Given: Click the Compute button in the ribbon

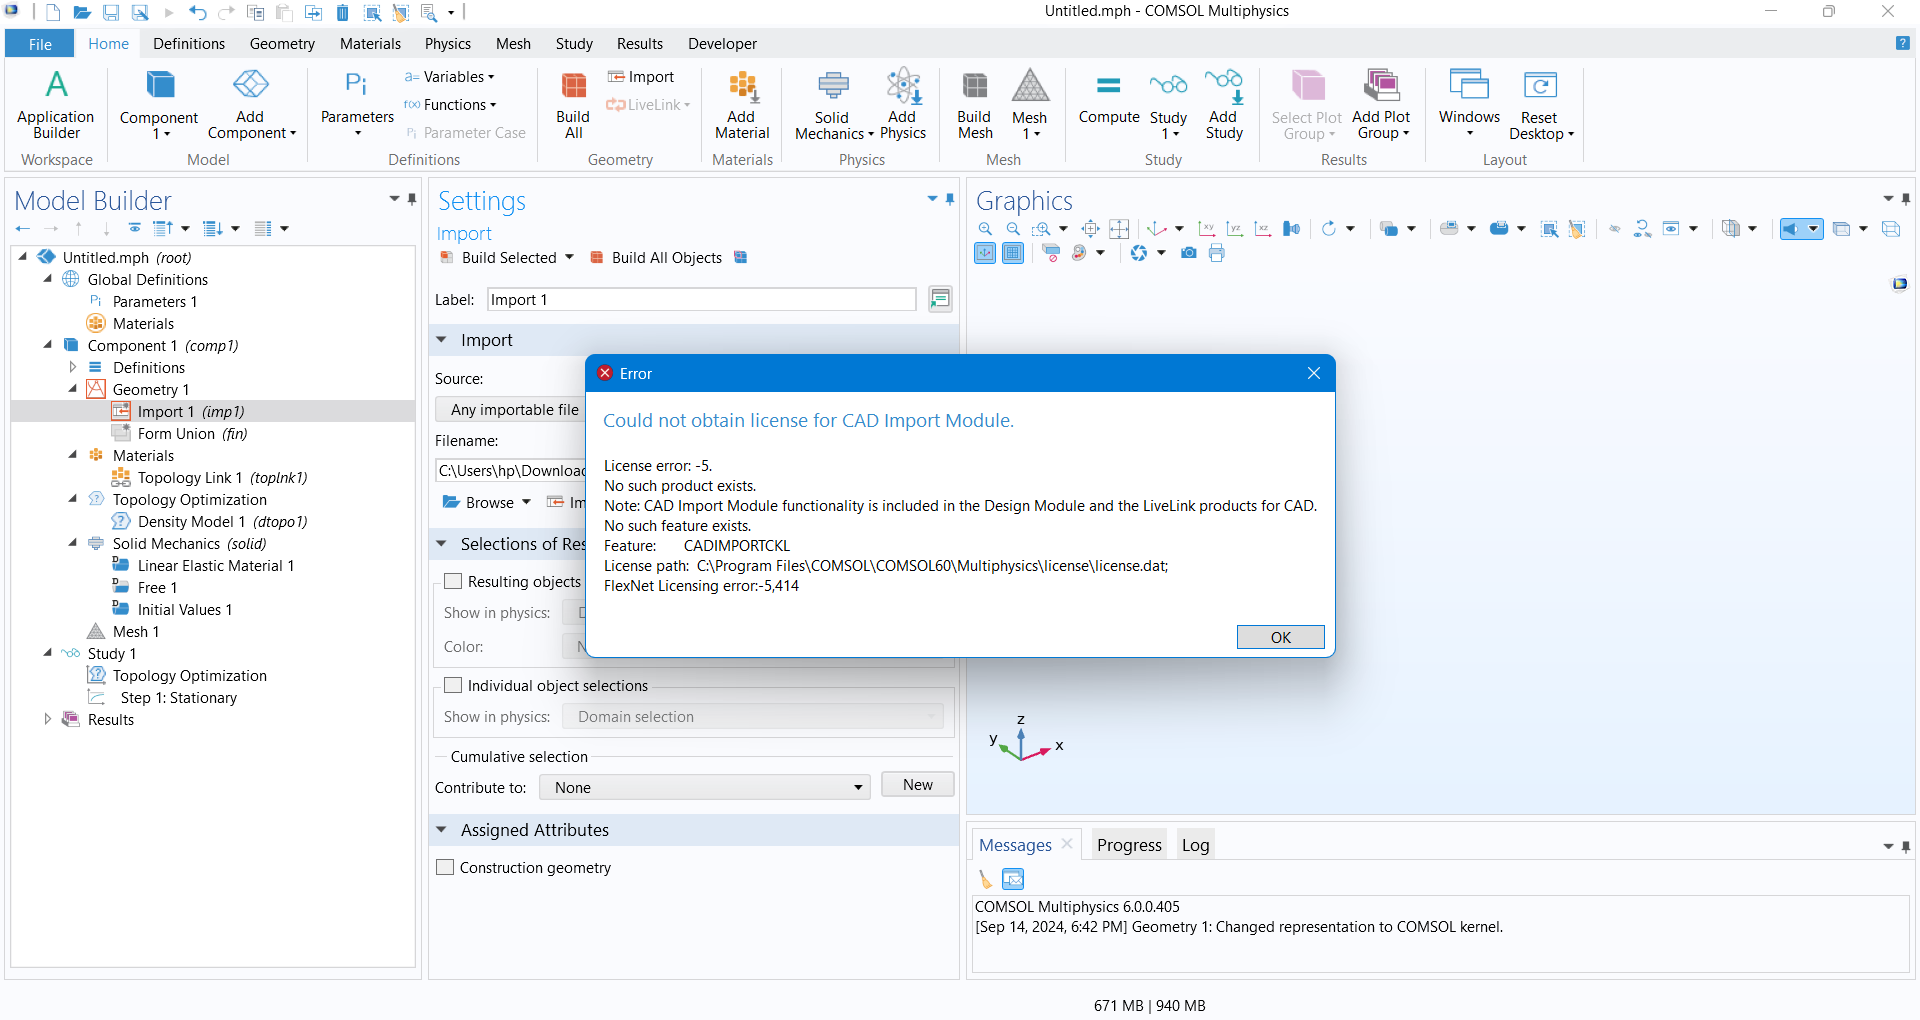Looking at the screenshot, I should coord(1109,98).
